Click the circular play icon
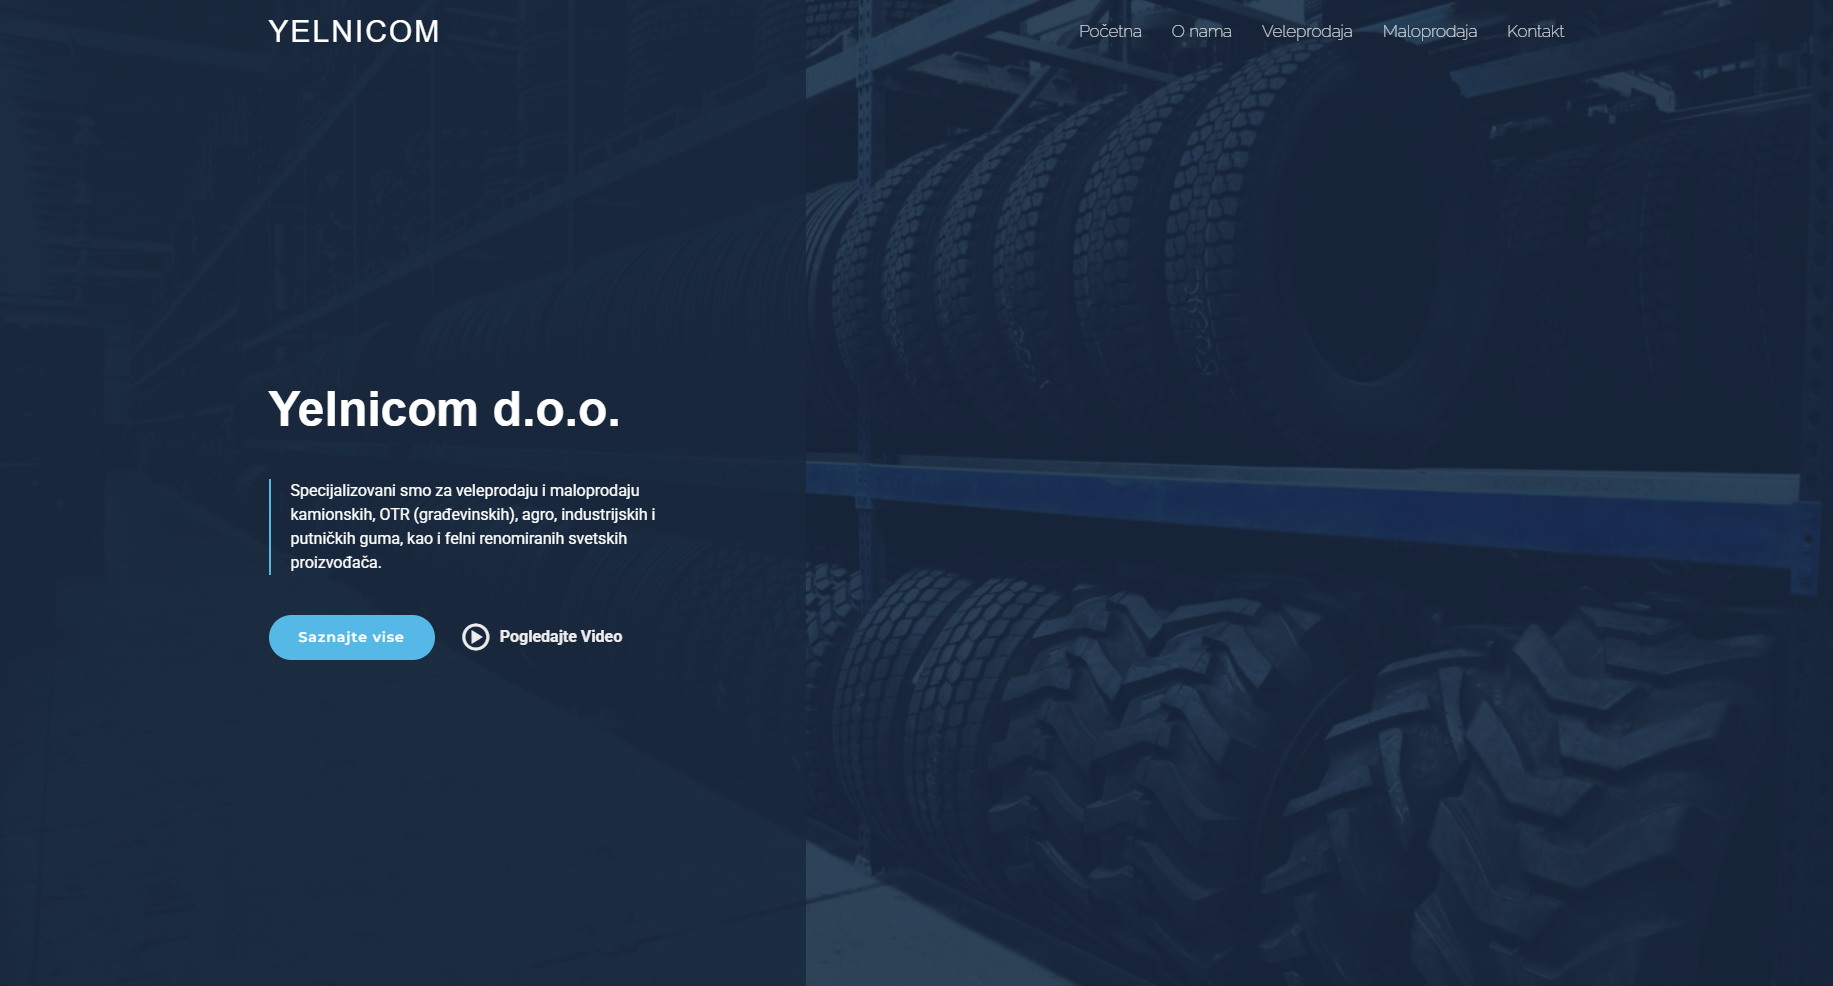1833x986 pixels. click(476, 637)
